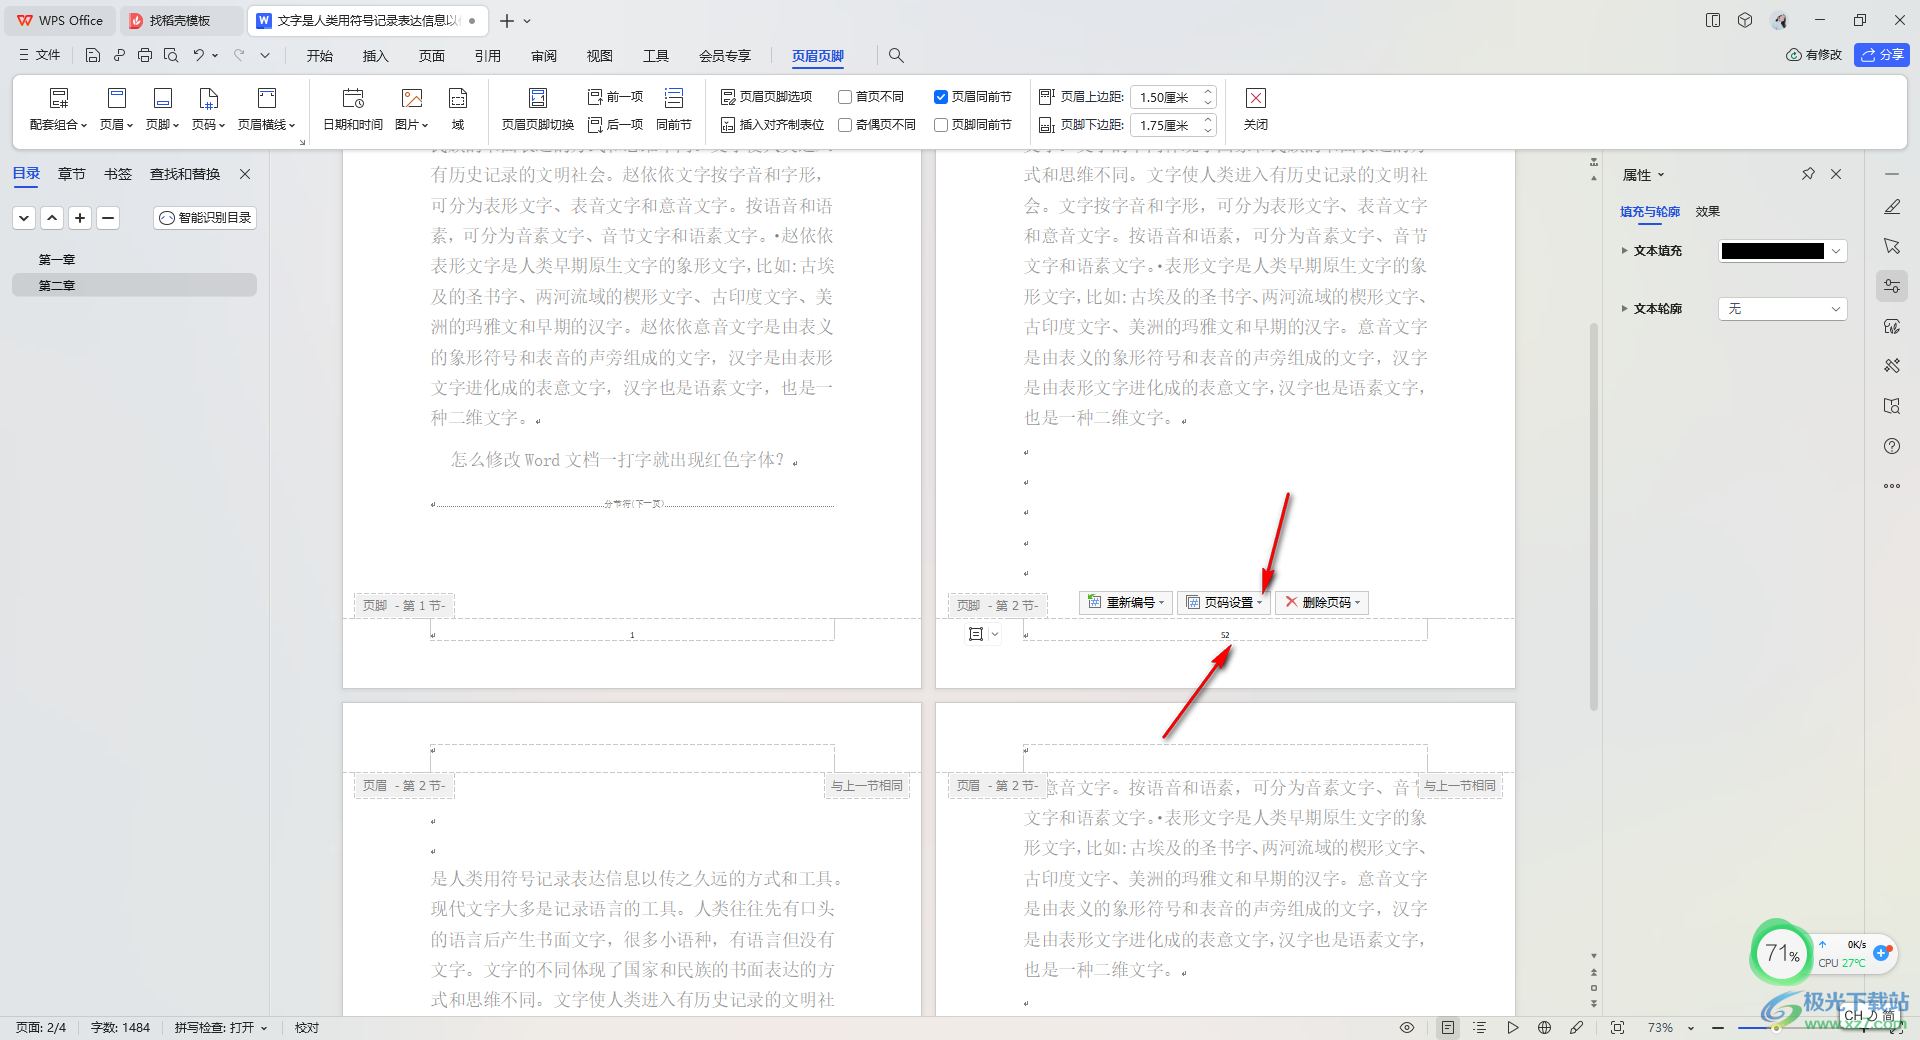Click the search magnifier icon in ribbon
Viewport: 1920px width, 1040px height.
coord(896,55)
